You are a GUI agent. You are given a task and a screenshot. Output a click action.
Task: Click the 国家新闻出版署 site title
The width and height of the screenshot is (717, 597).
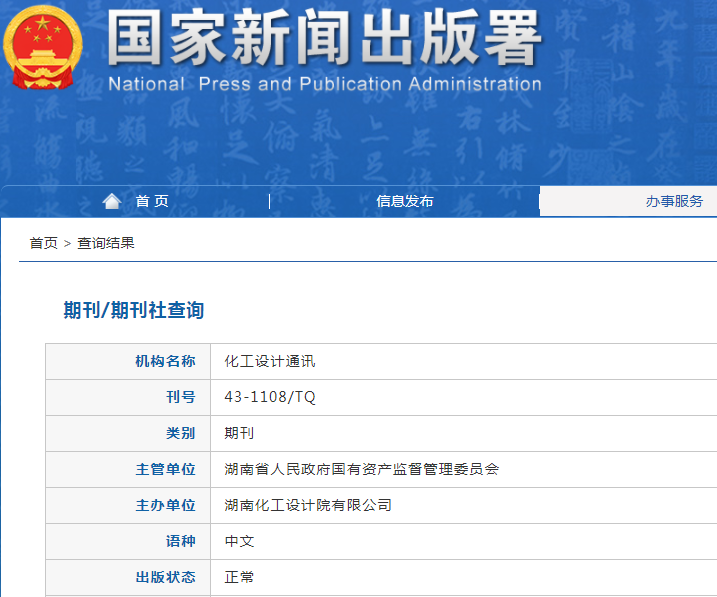(324, 40)
